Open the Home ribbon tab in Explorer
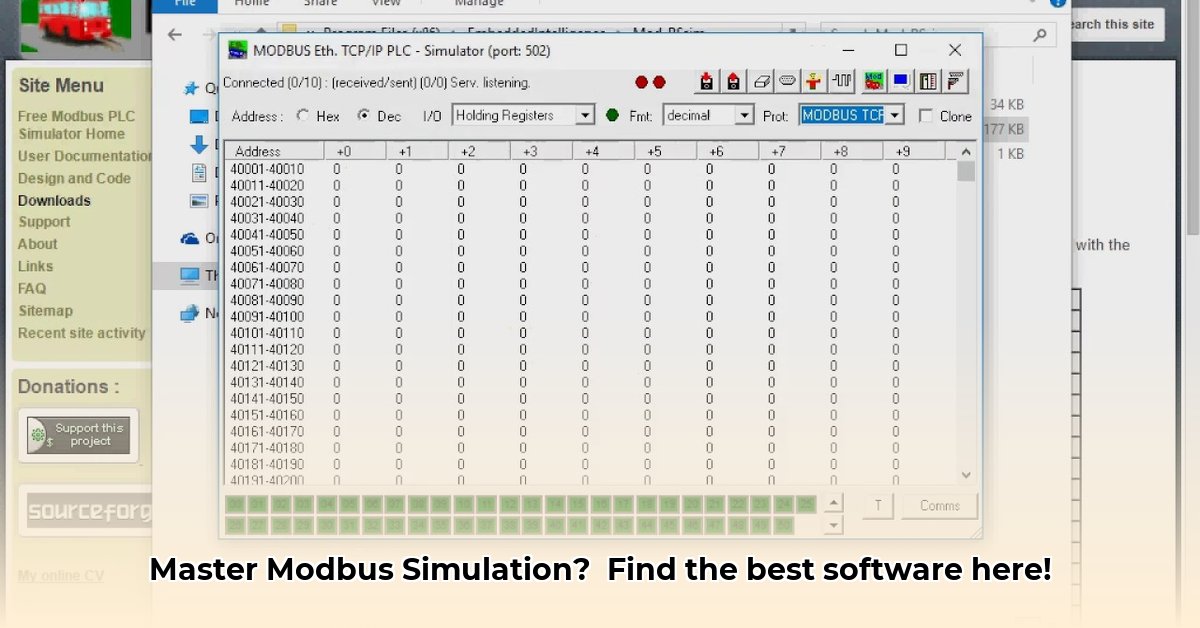Screen dimensions: 1200x628 tap(252, 4)
